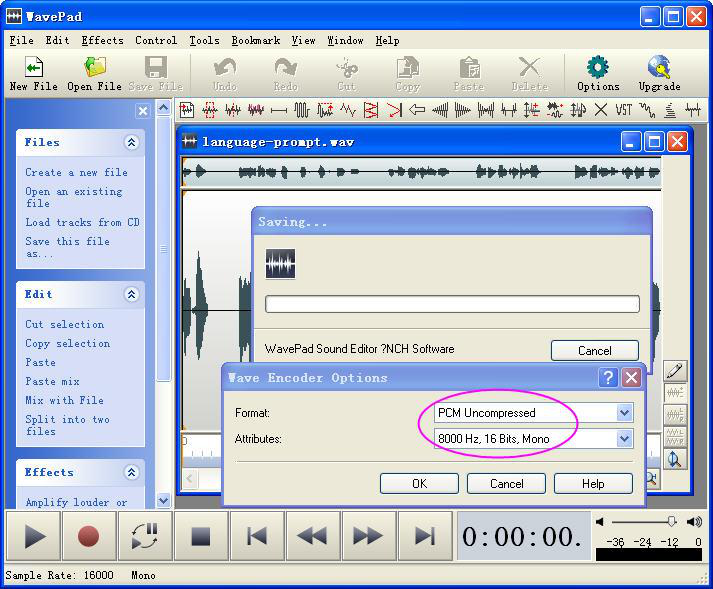
Task: Click the stacked-lines pyramid effect icon
Action: coord(670,110)
